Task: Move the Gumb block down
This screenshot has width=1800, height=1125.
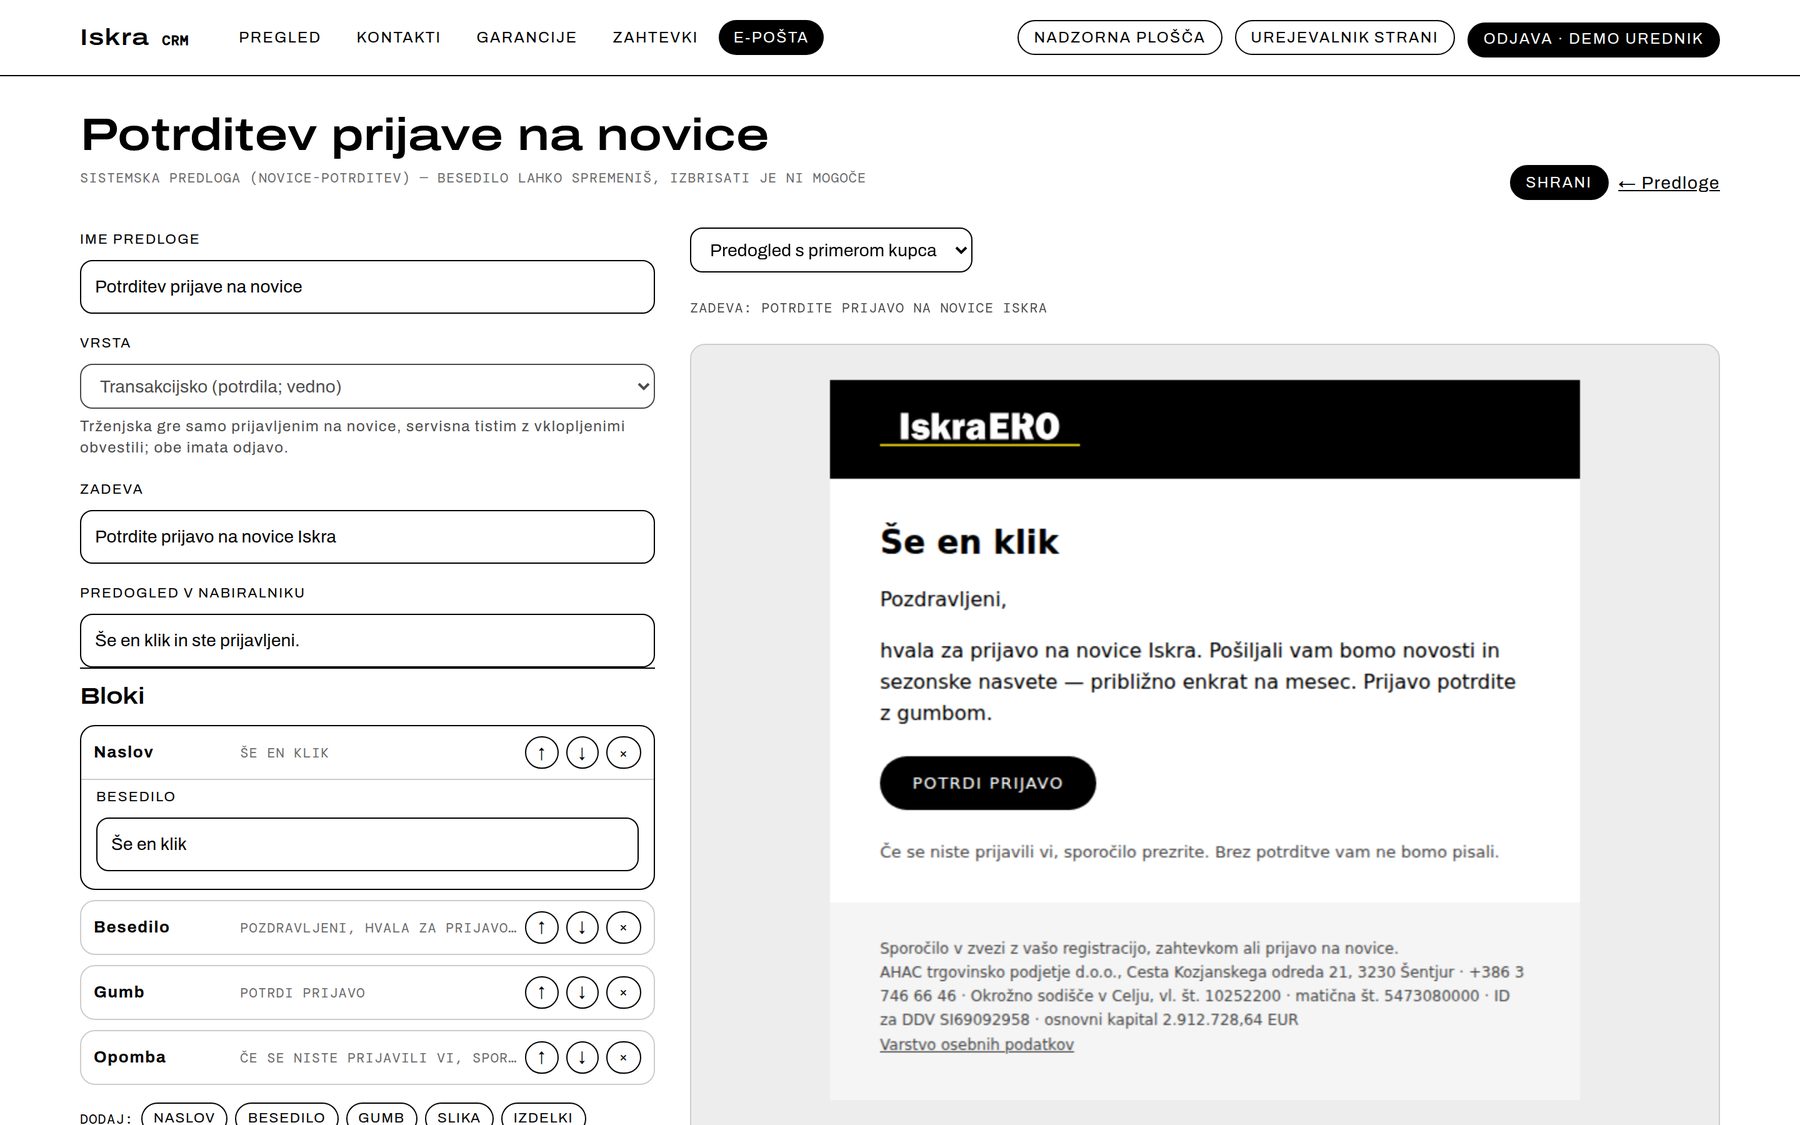Action: 582,993
